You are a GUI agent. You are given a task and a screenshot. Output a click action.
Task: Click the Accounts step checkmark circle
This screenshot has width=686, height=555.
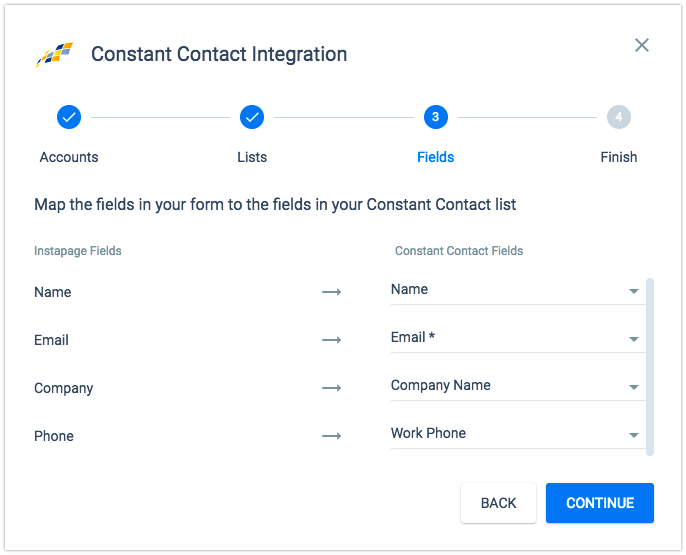tap(69, 117)
